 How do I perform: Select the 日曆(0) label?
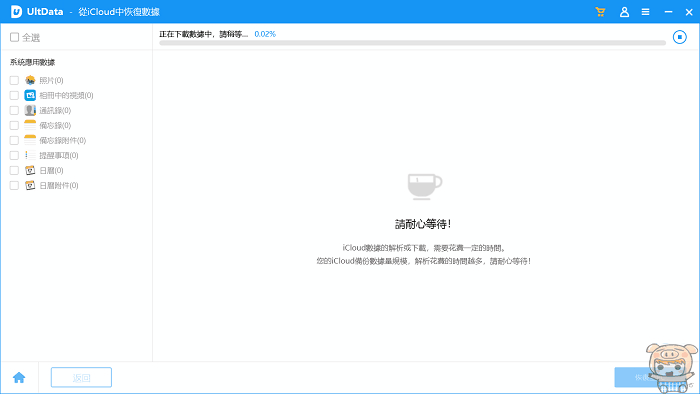[x=51, y=170]
